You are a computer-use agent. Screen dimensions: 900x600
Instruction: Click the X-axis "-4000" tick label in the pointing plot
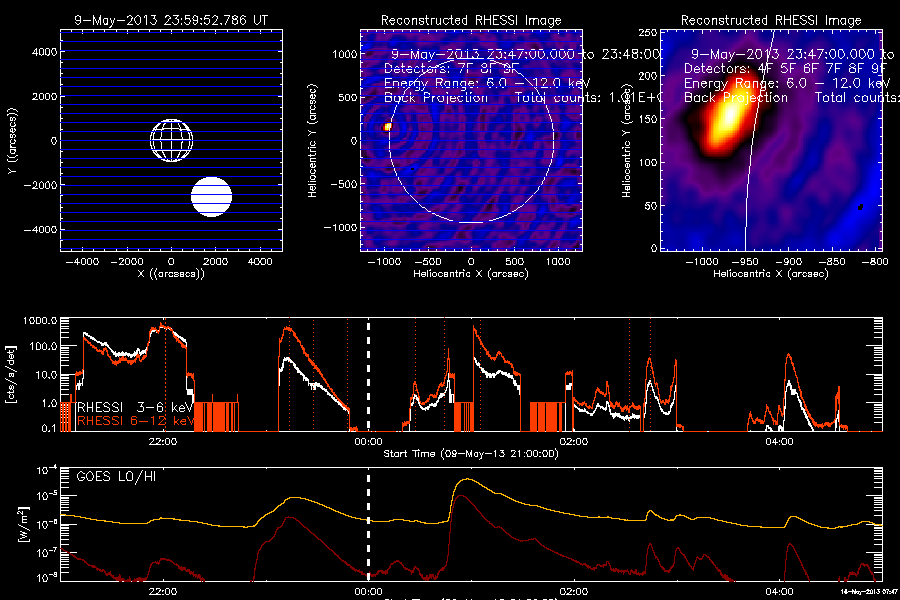[x=82, y=262]
